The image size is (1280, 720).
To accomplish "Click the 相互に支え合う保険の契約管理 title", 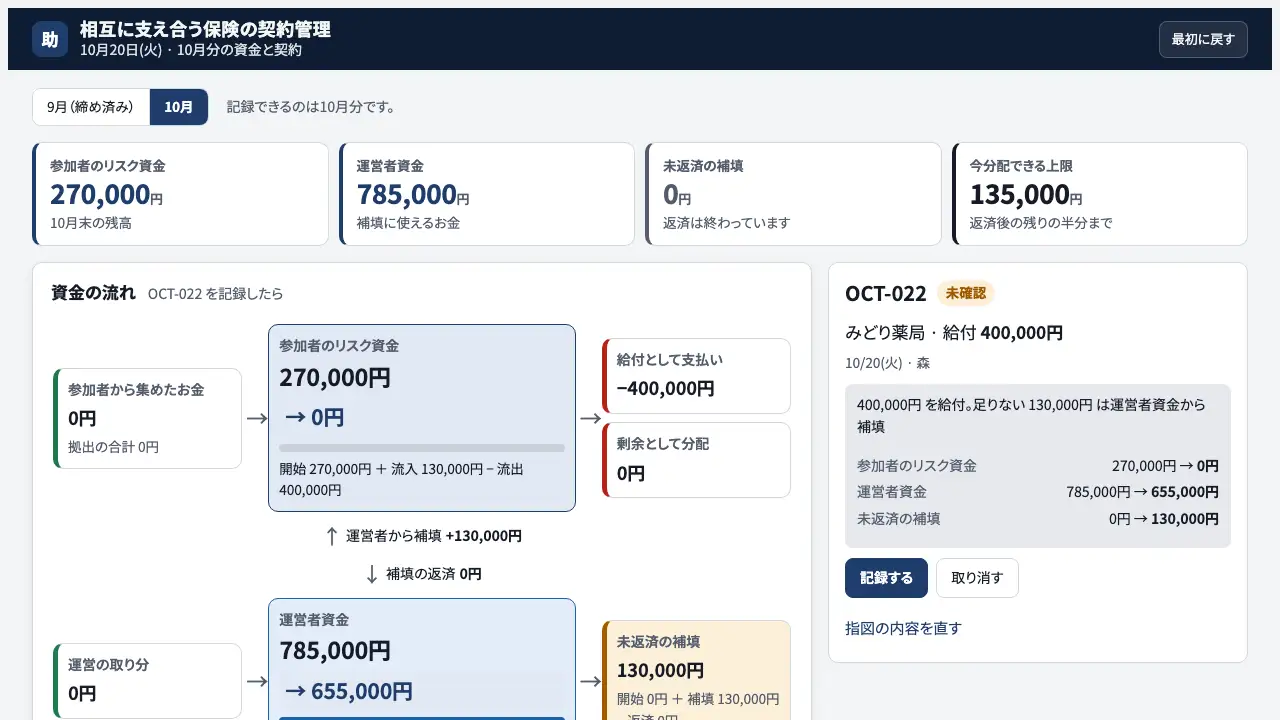I will point(205,29).
